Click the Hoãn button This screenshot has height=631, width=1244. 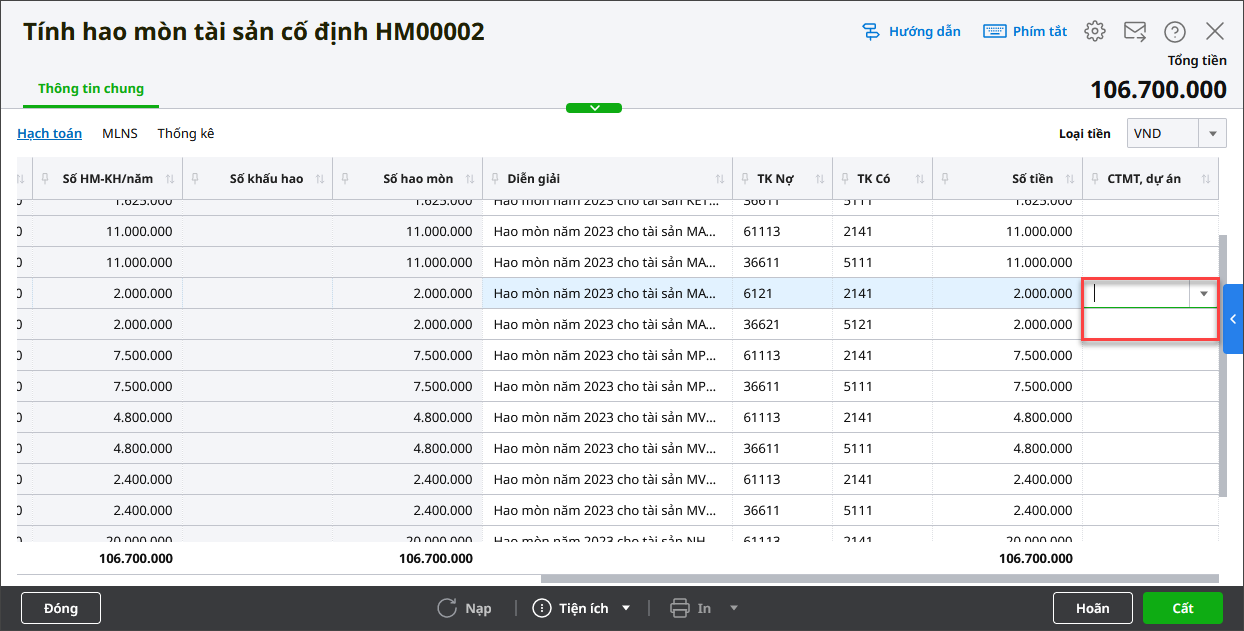1093,608
